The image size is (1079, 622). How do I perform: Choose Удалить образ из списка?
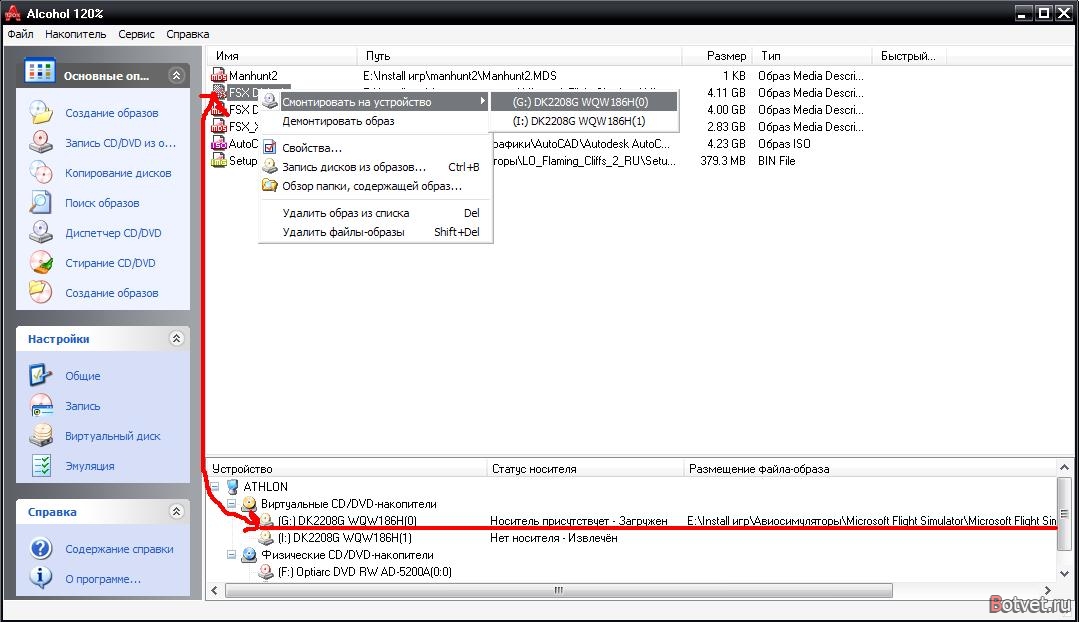(x=374, y=213)
